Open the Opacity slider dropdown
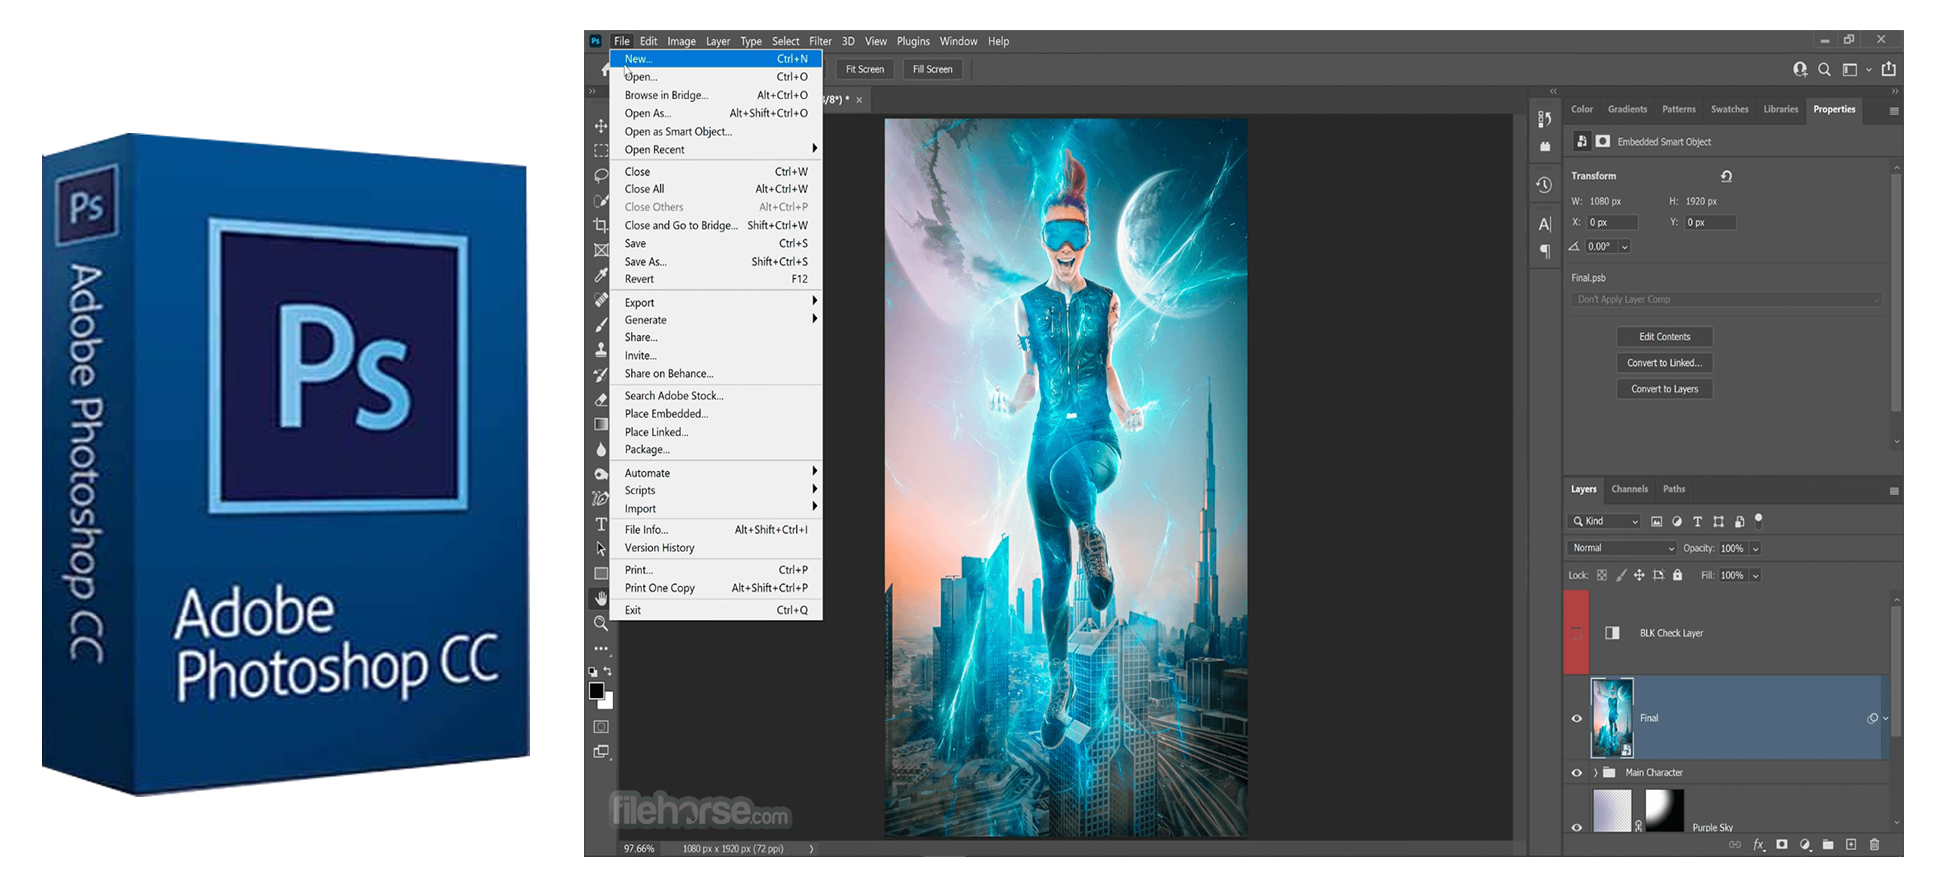Image resolution: width=1940 pixels, height=880 pixels. [1755, 549]
